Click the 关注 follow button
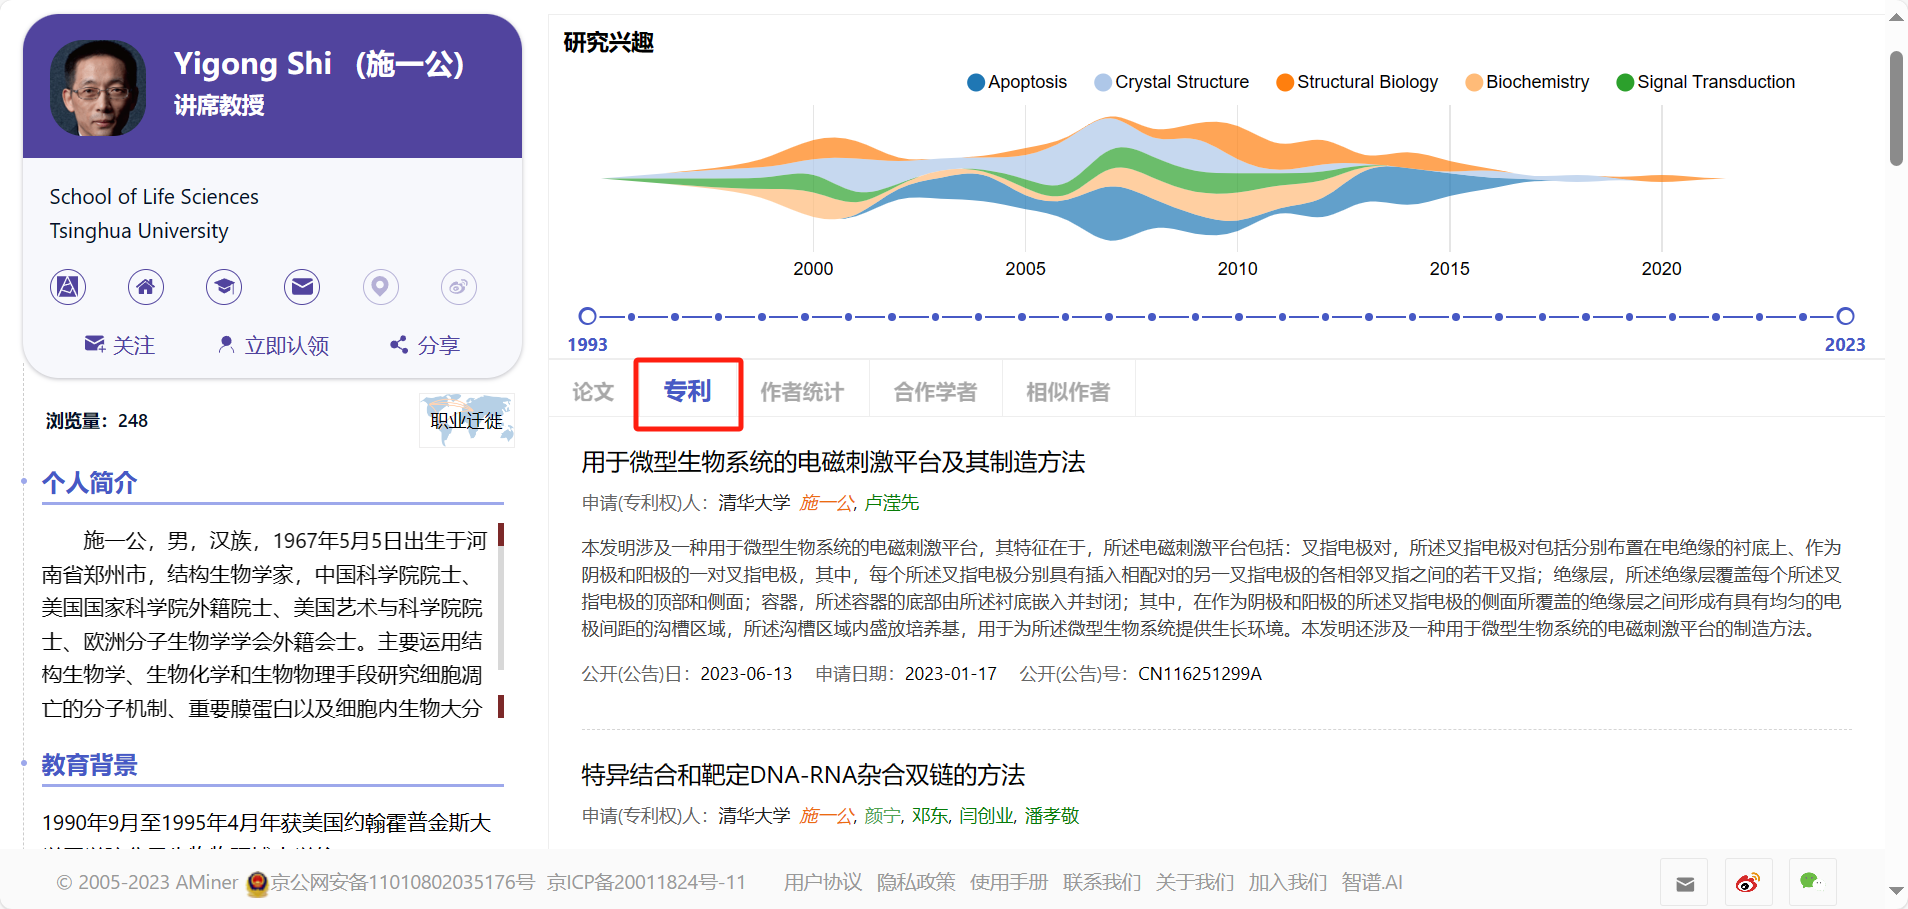The width and height of the screenshot is (1908, 909). point(120,345)
